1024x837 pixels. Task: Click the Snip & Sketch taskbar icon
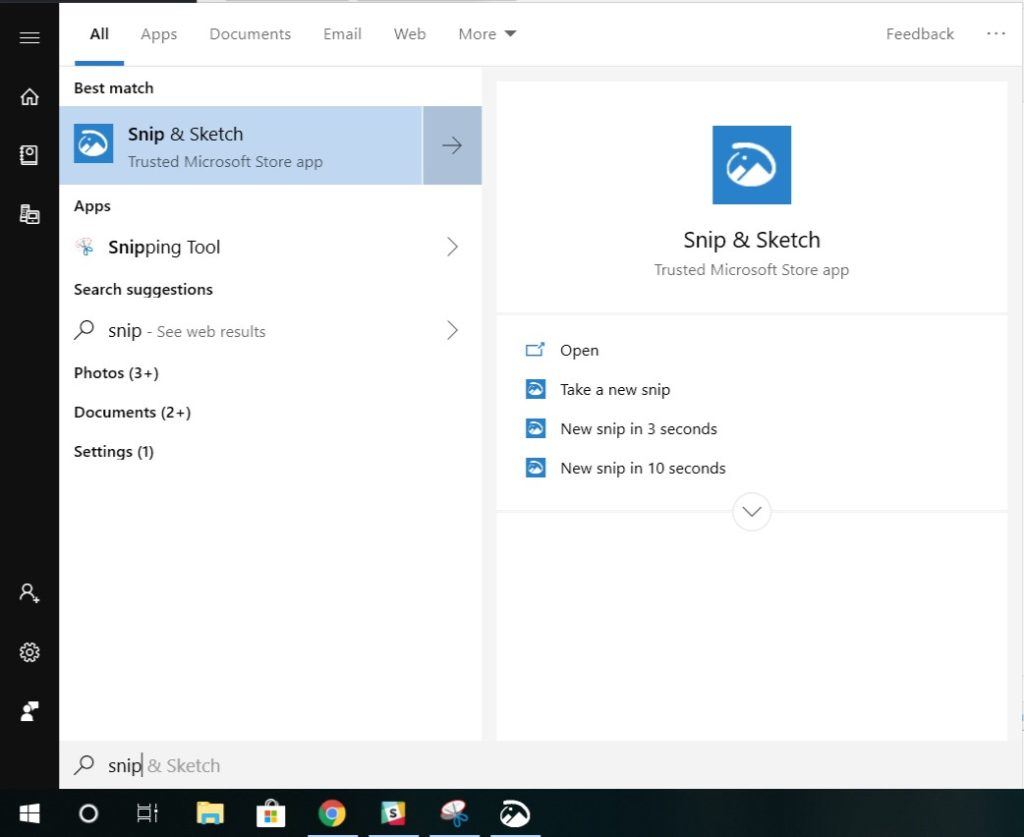514,813
